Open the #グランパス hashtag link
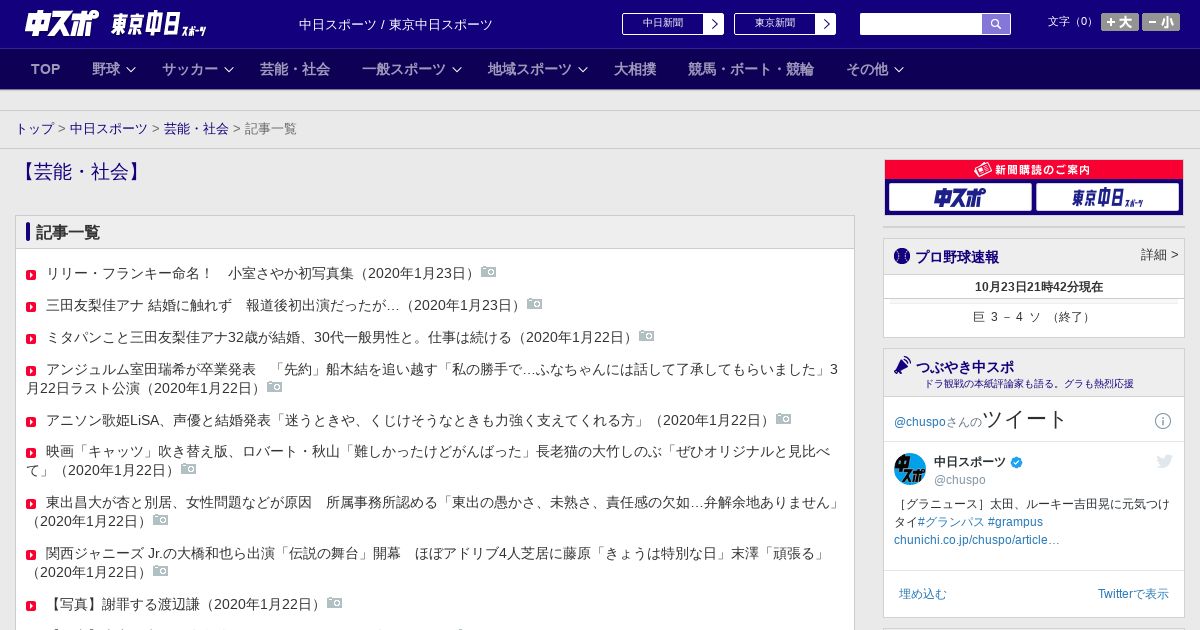 950,522
